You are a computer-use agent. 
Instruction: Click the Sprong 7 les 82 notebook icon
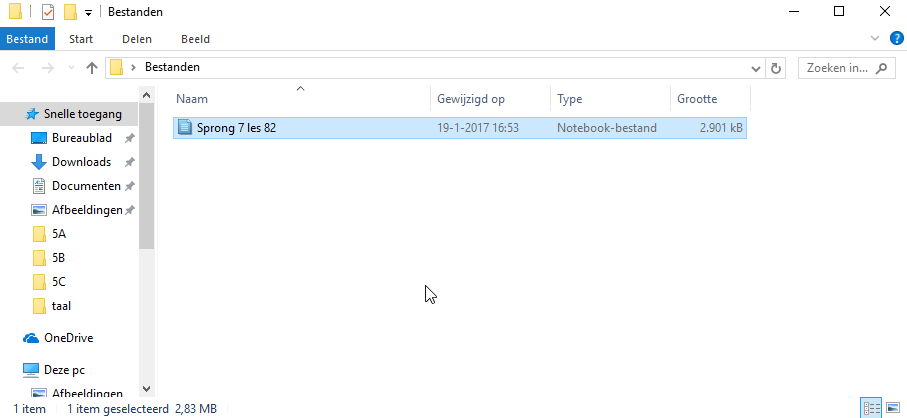click(185, 127)
